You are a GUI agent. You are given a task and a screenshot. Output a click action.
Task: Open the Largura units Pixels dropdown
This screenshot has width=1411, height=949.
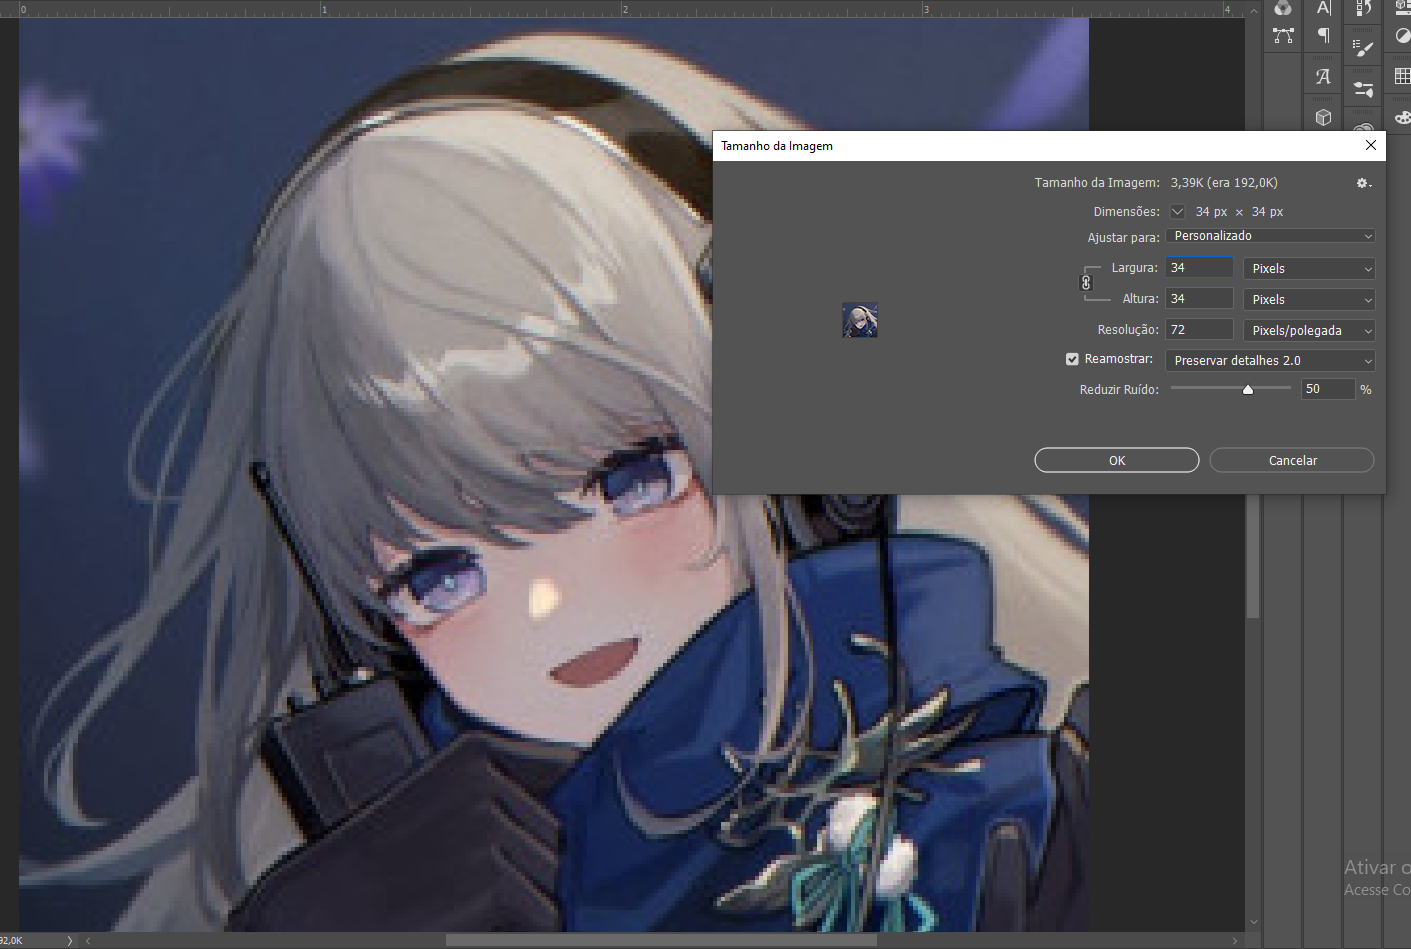point(1309,269)
